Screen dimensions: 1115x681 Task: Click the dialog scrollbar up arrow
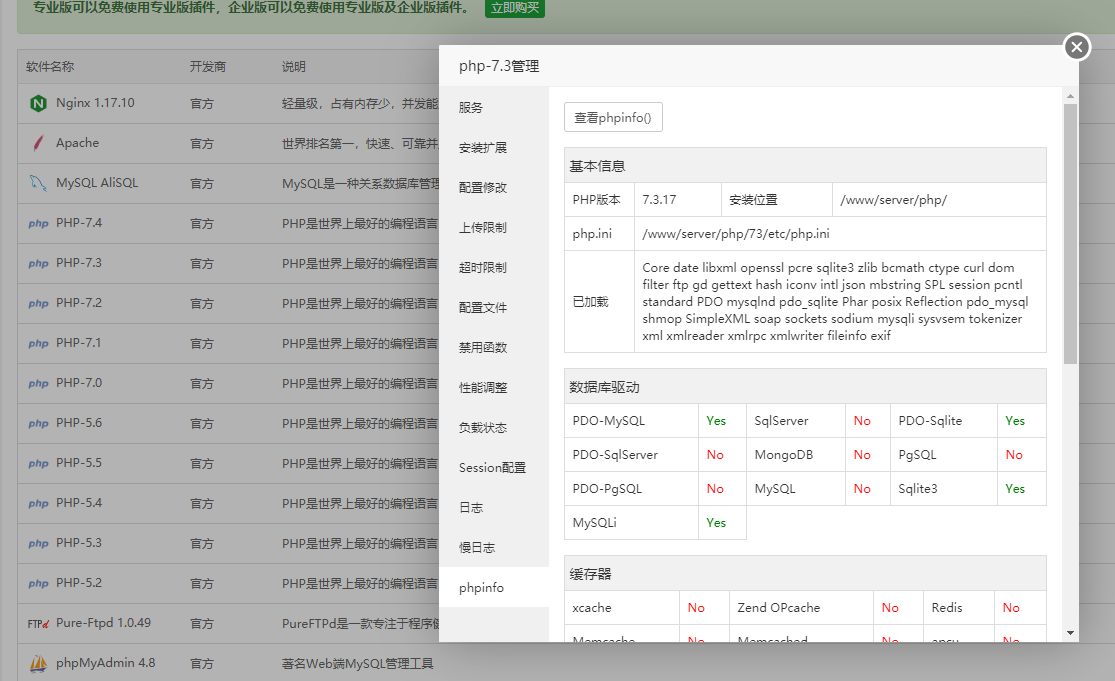[1070, 95]
